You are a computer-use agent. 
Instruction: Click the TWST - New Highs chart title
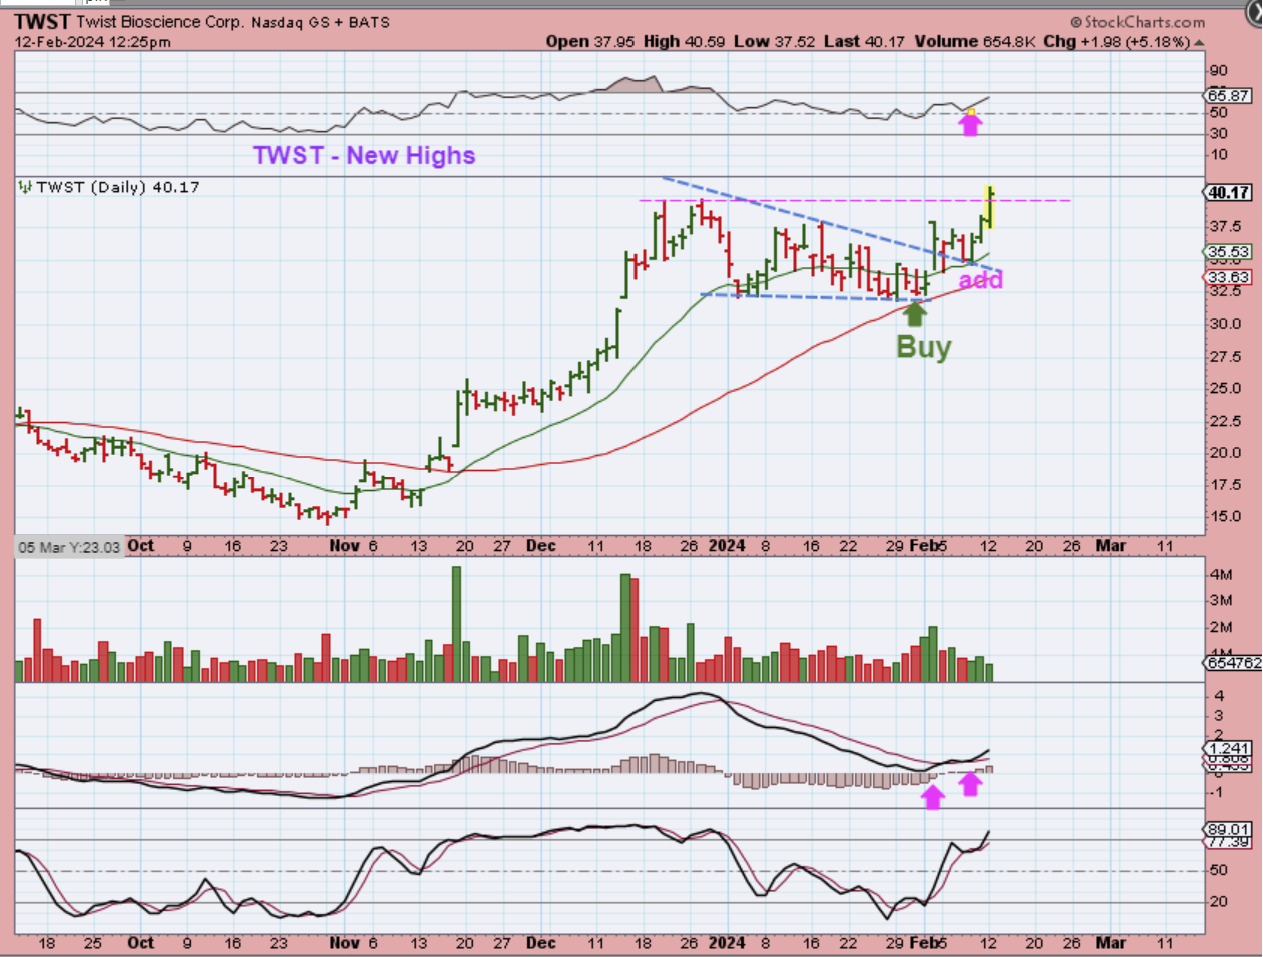tap(364, 155)
